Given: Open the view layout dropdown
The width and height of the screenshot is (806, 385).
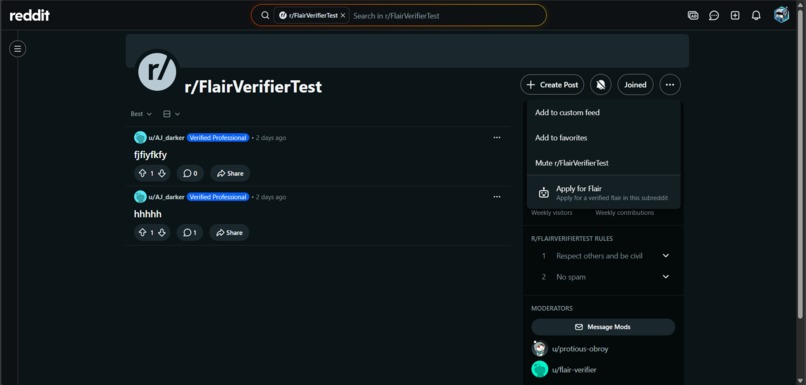Looking at the screenshot, I should [171, 114].
